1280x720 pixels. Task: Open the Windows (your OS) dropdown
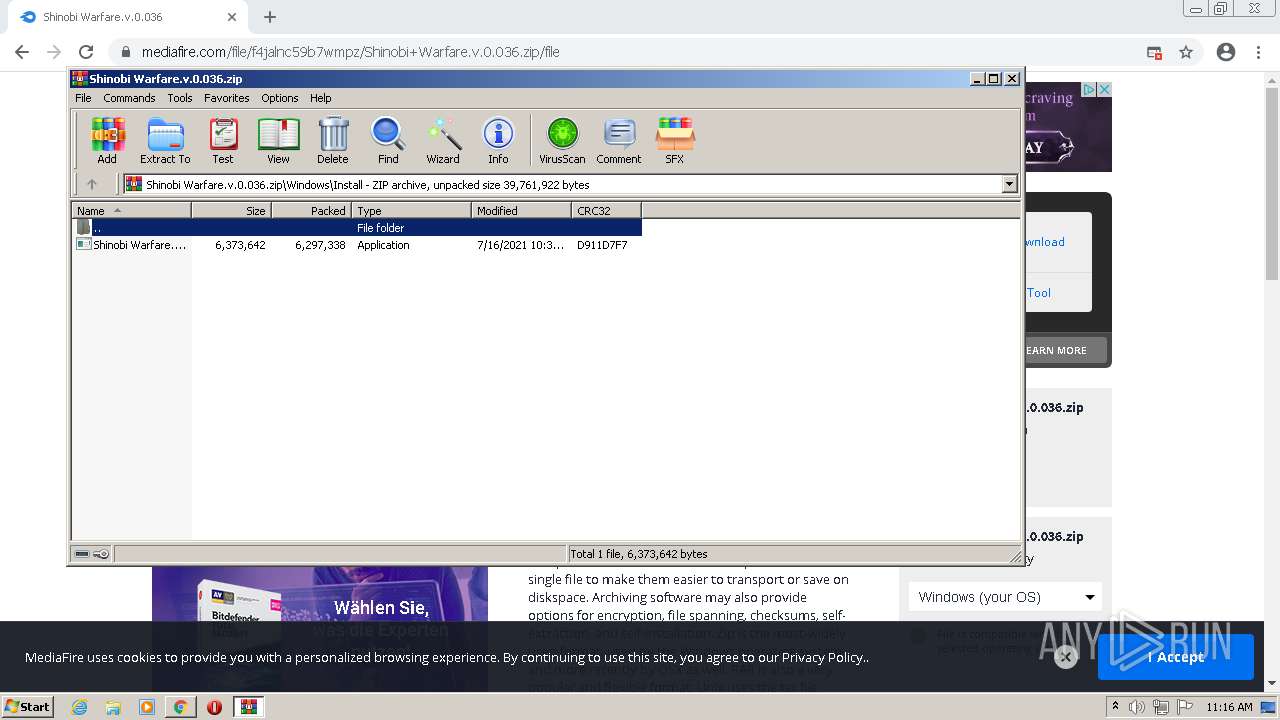1005,597
